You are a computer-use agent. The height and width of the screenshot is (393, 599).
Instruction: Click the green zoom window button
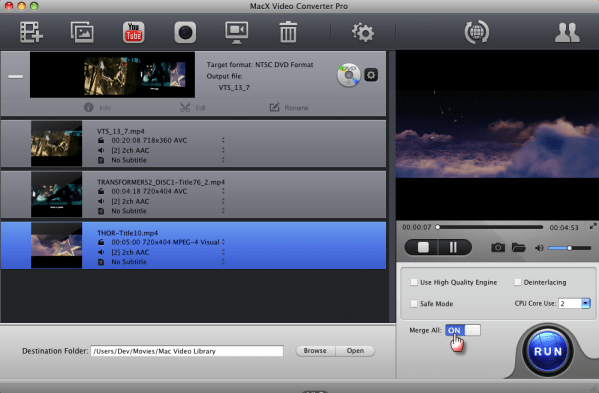coord(34,6)
